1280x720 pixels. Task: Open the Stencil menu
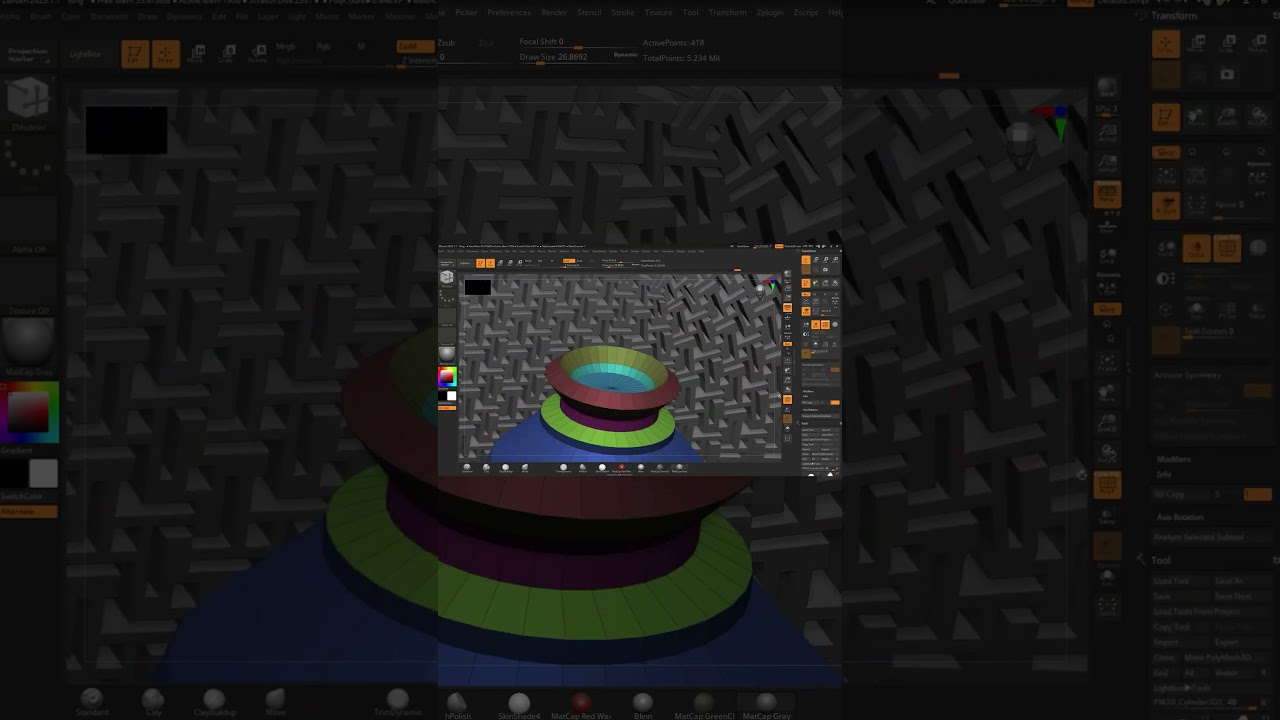pyautogui.click(x=590, y=12)
